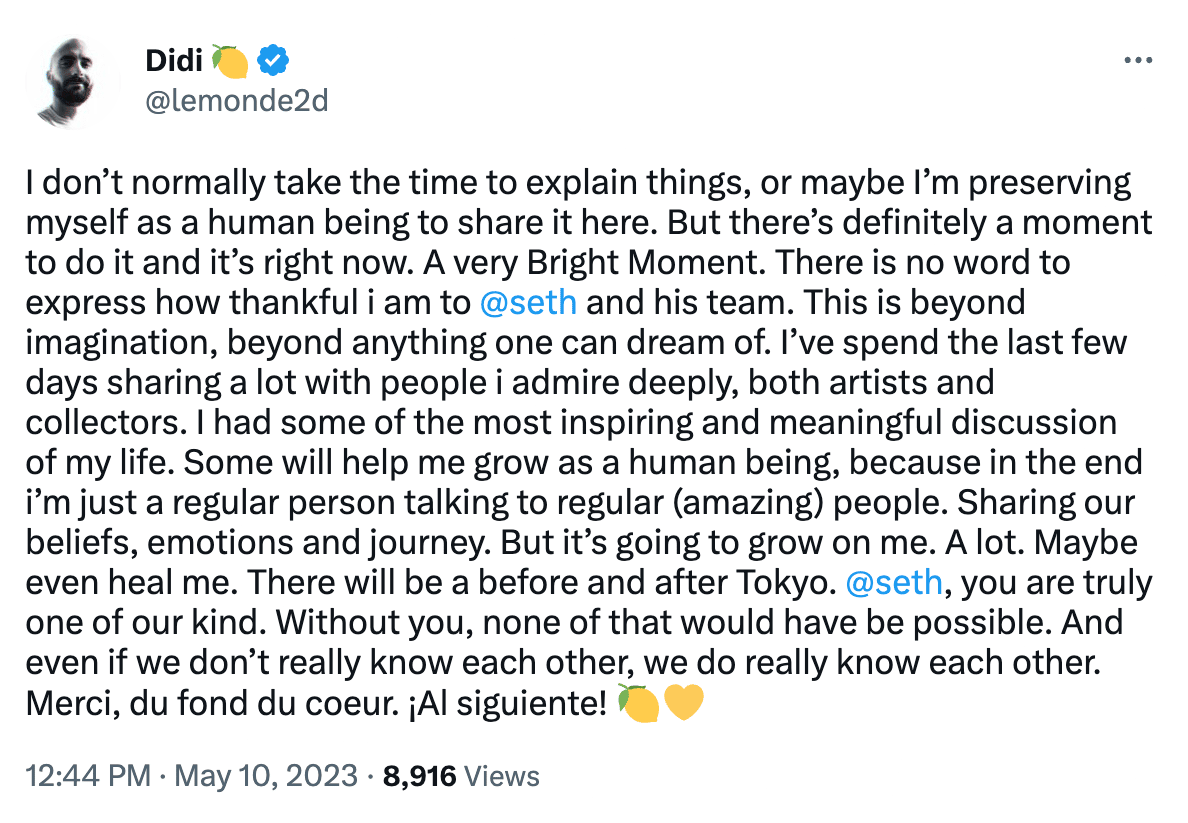Click the lemon emoji ending the tweet
The height and width of the screenshot is (823, 1188).
(637, 703)
